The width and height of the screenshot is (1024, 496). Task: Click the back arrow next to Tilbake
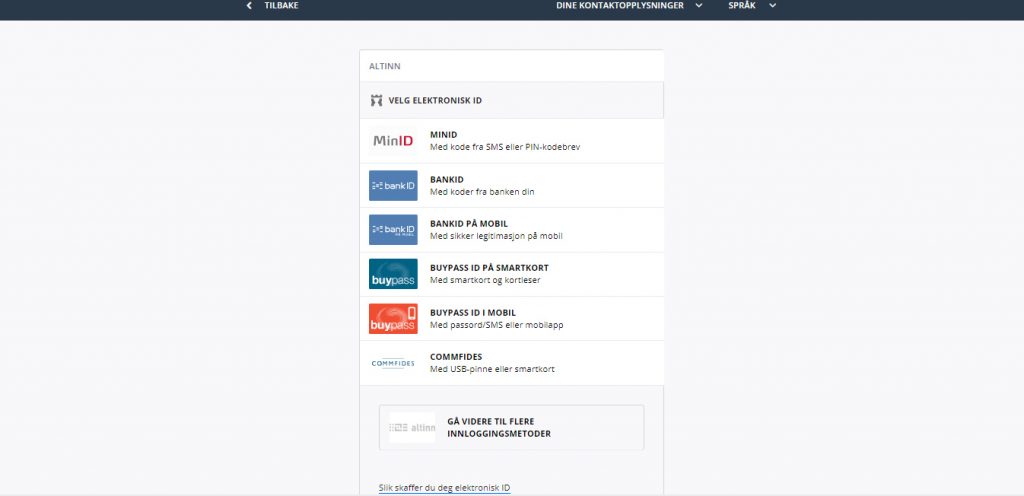tap(249, 5)
